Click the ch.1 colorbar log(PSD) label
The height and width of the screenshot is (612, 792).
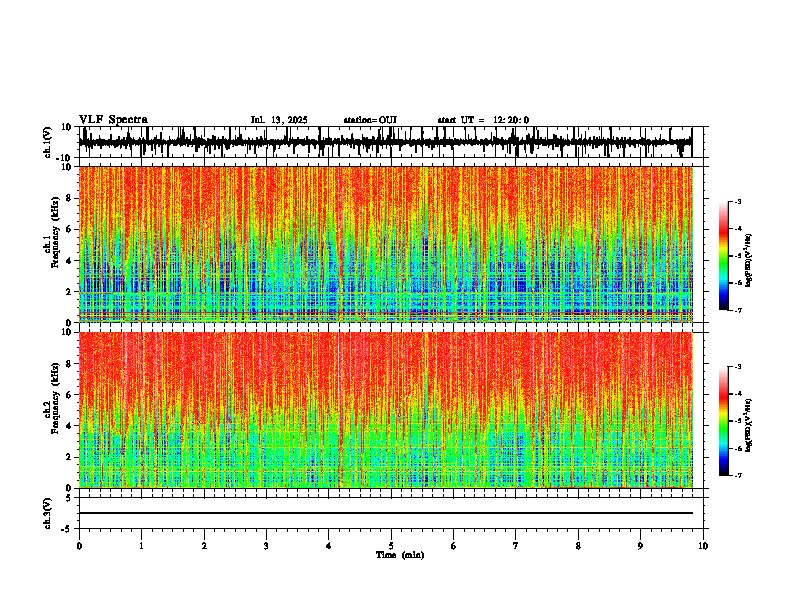point(749,260)
